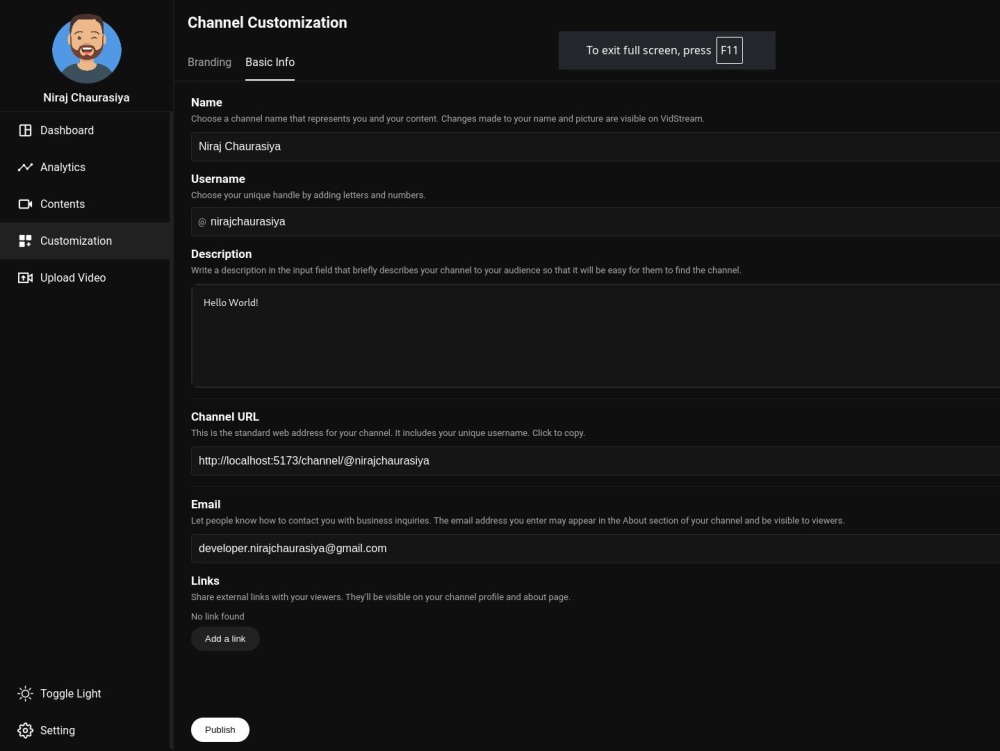The height and width of the screenshot is (751, 1000).
Task: Open Setting in the sidebar
Action: pyautogui.click(x=85, y=731)
